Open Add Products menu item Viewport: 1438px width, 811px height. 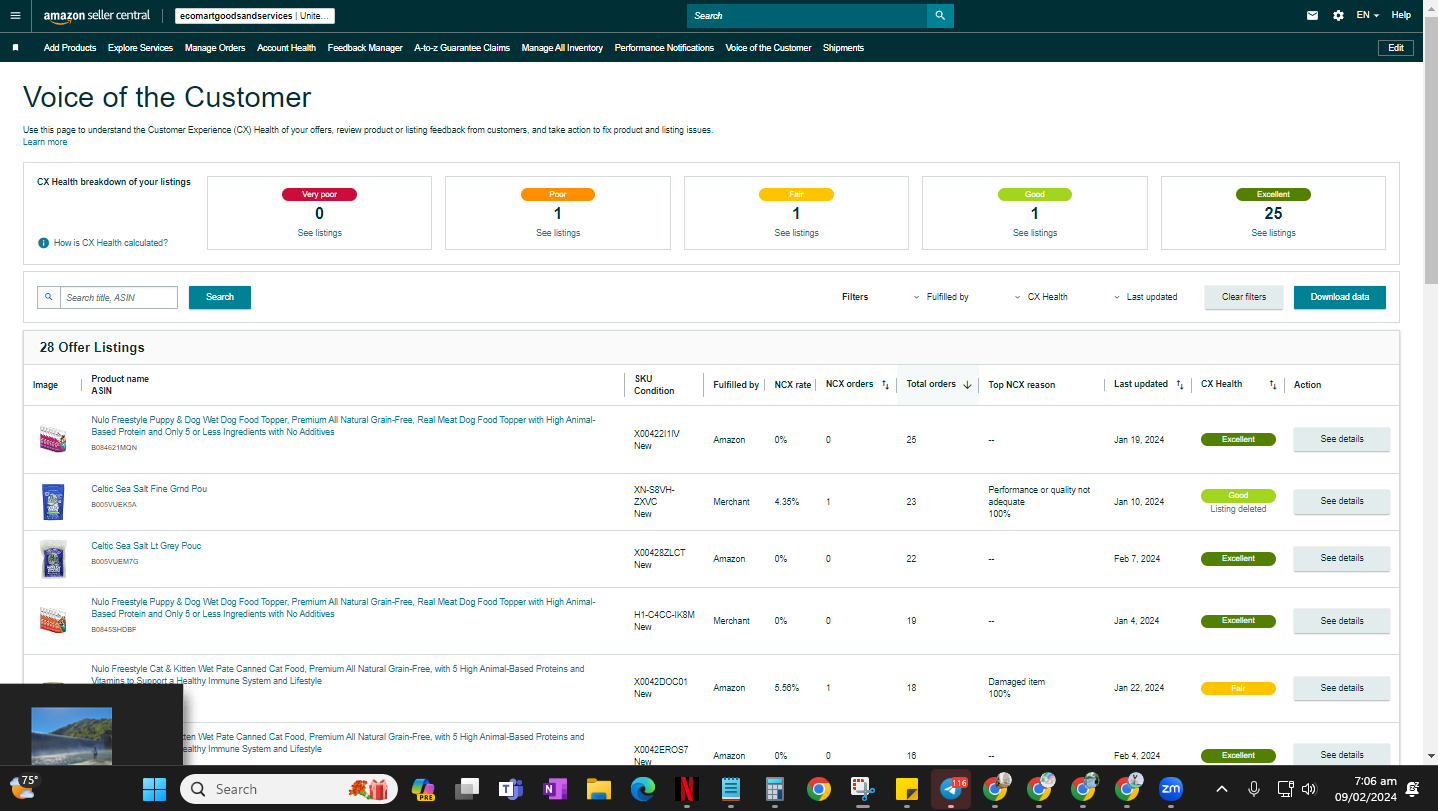click(x=70, y=48)
